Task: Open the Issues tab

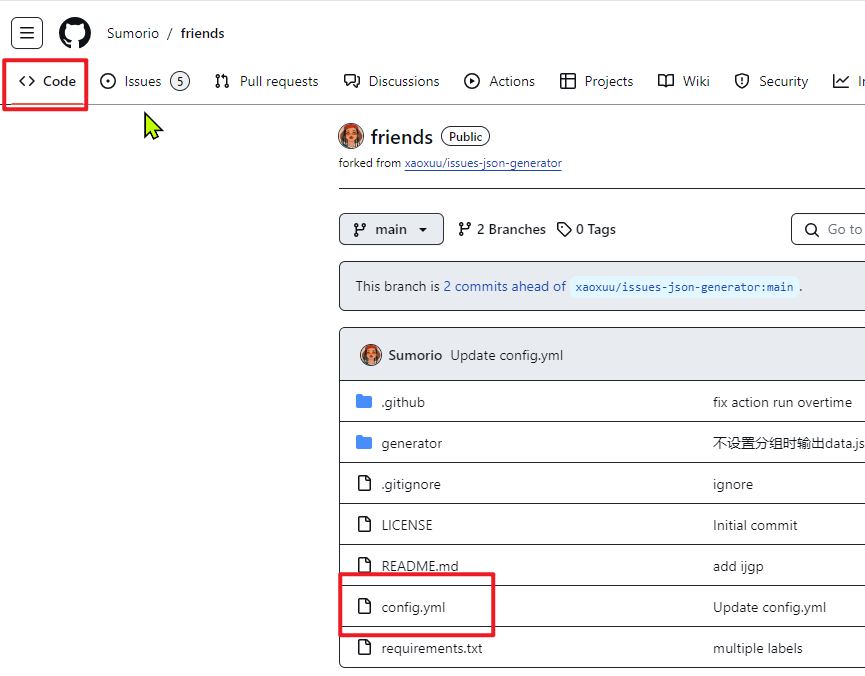Action: [143, 81]
